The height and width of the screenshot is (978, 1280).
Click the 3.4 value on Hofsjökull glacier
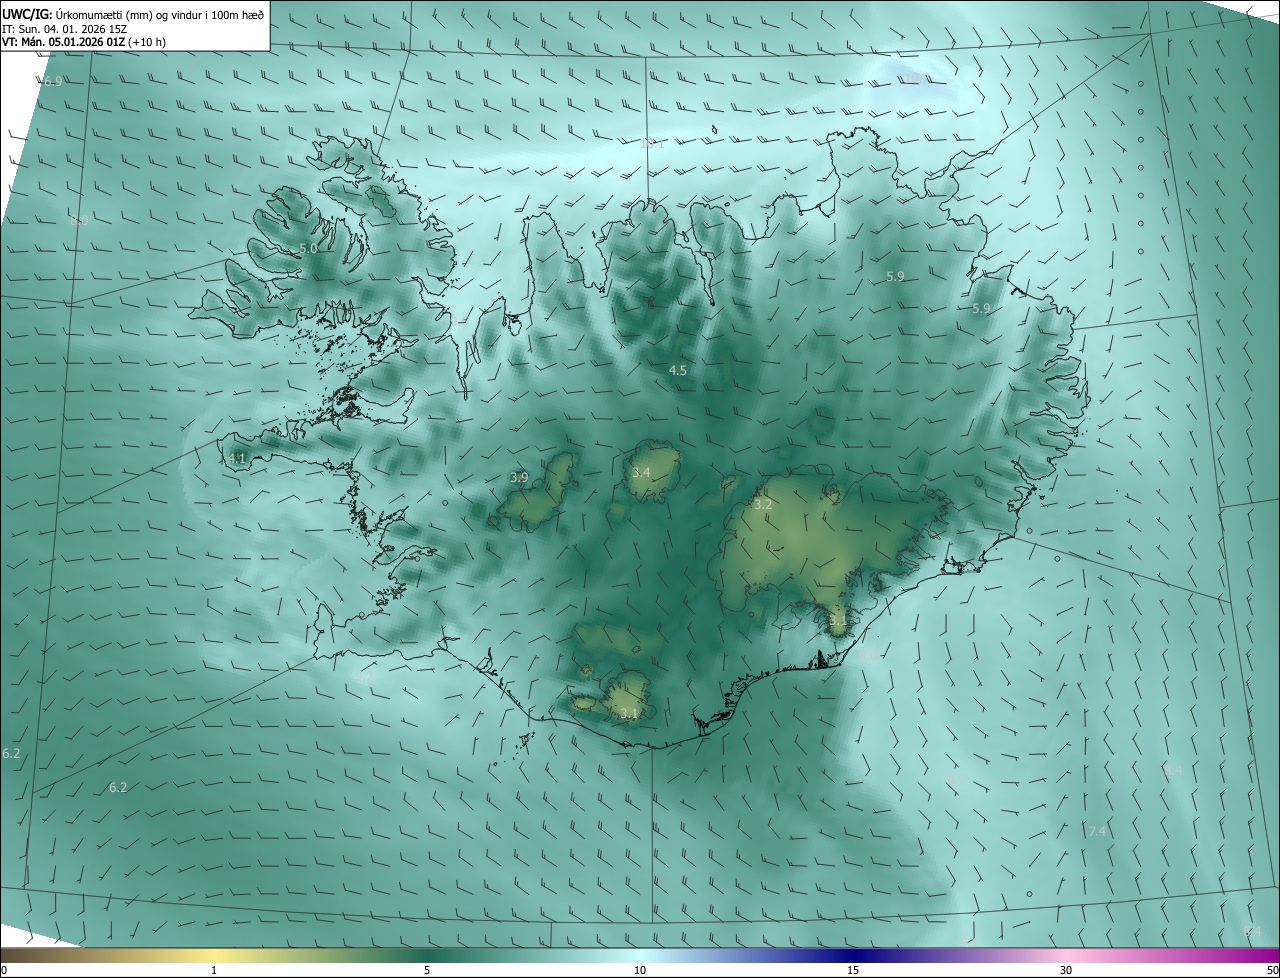[x=642, y=472]
